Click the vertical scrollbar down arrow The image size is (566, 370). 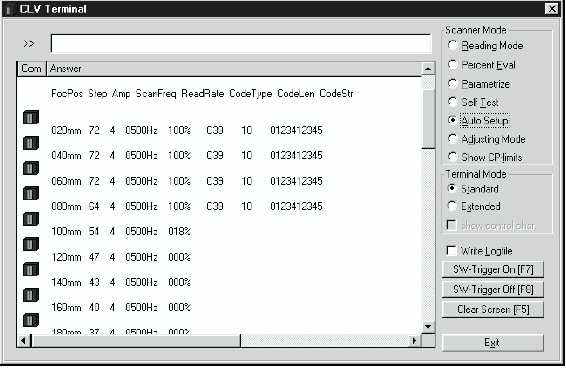coord(428,326)
